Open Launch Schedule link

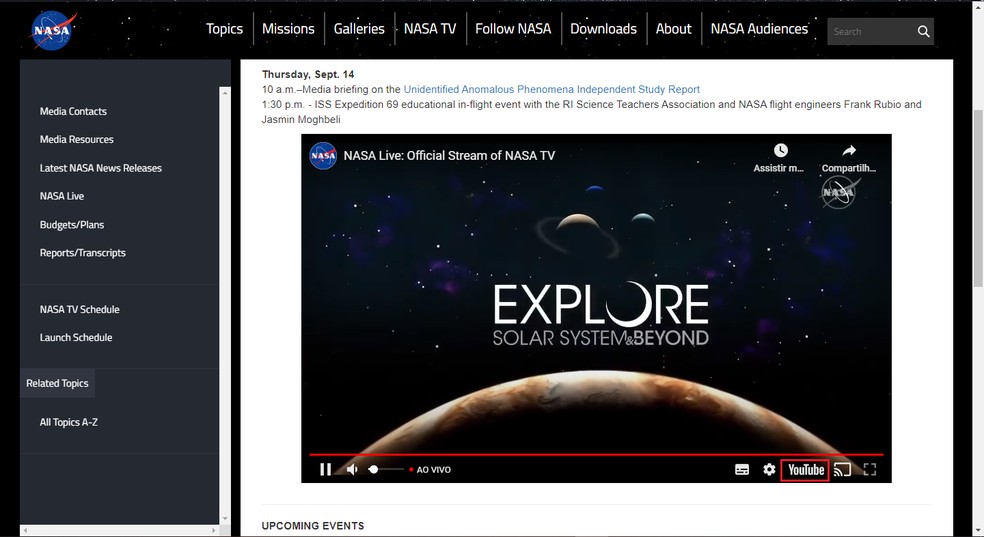tap(76, 338)
